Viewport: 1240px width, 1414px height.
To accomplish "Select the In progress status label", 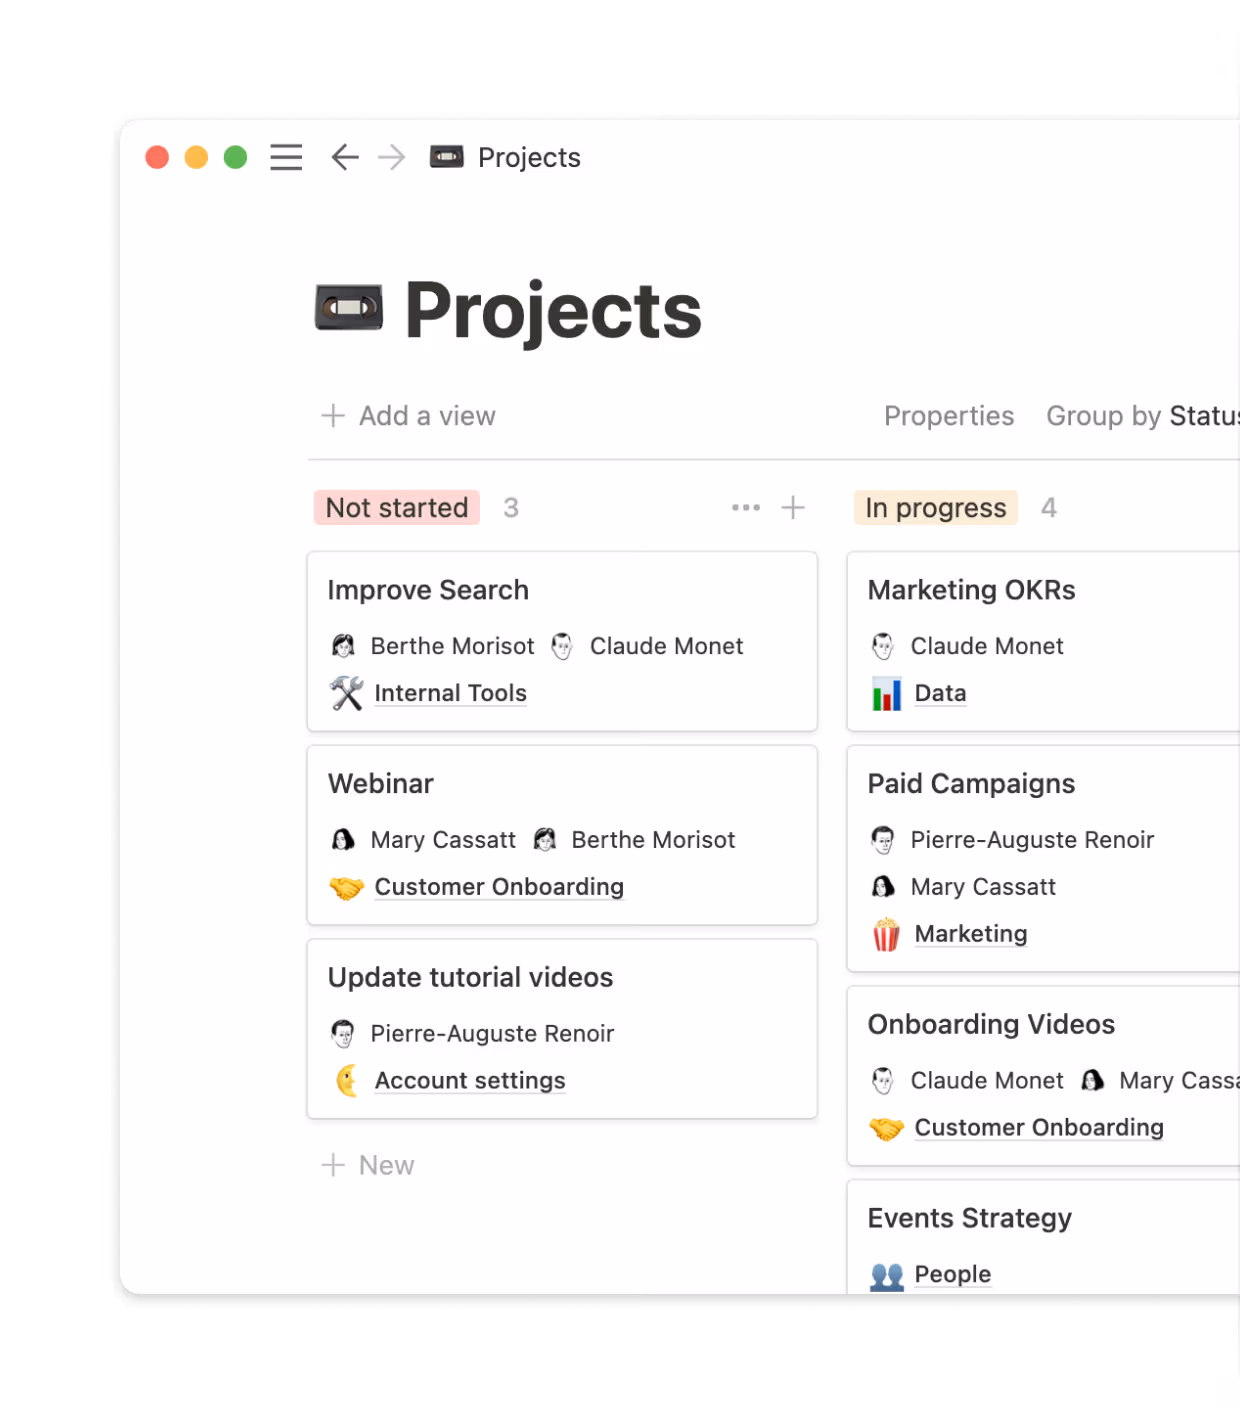I will pyautogui.click(x=935, y=507).
